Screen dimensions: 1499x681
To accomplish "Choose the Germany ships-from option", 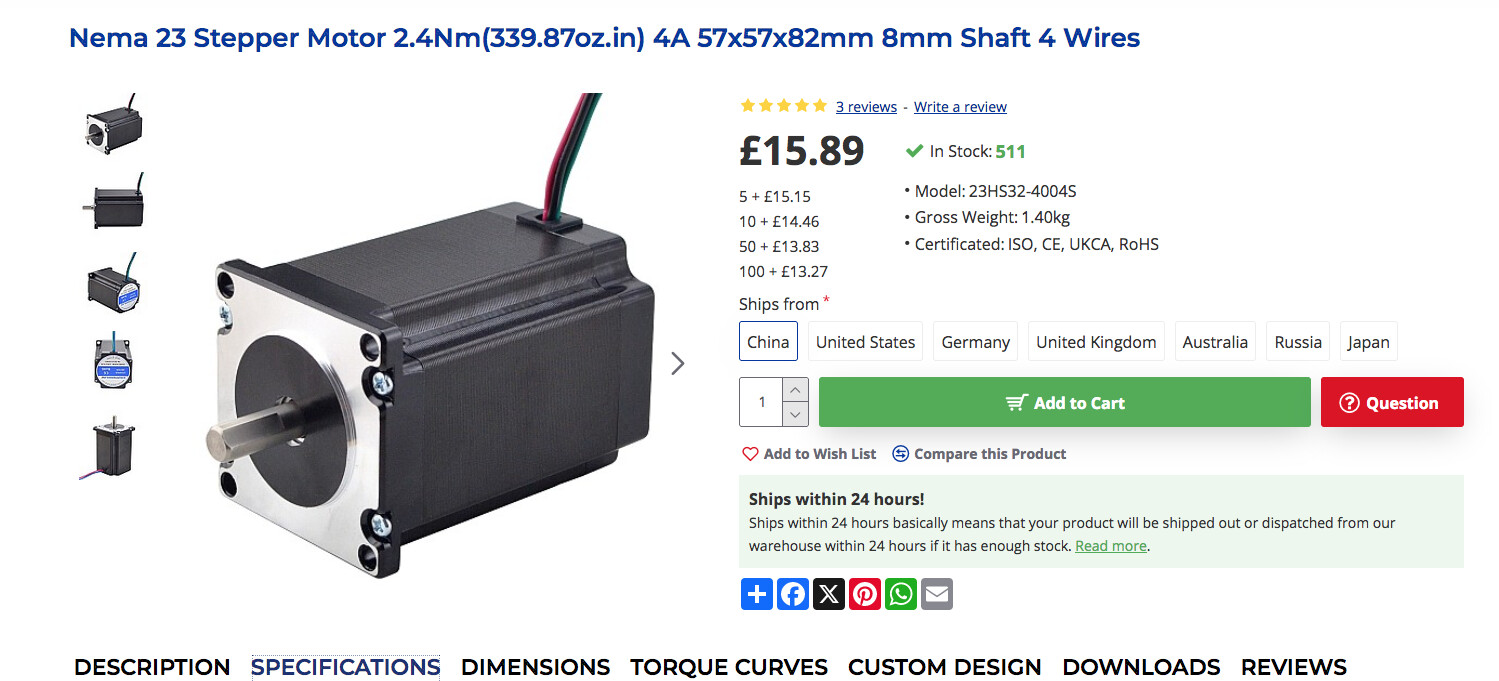I will (x=975, y=342).
